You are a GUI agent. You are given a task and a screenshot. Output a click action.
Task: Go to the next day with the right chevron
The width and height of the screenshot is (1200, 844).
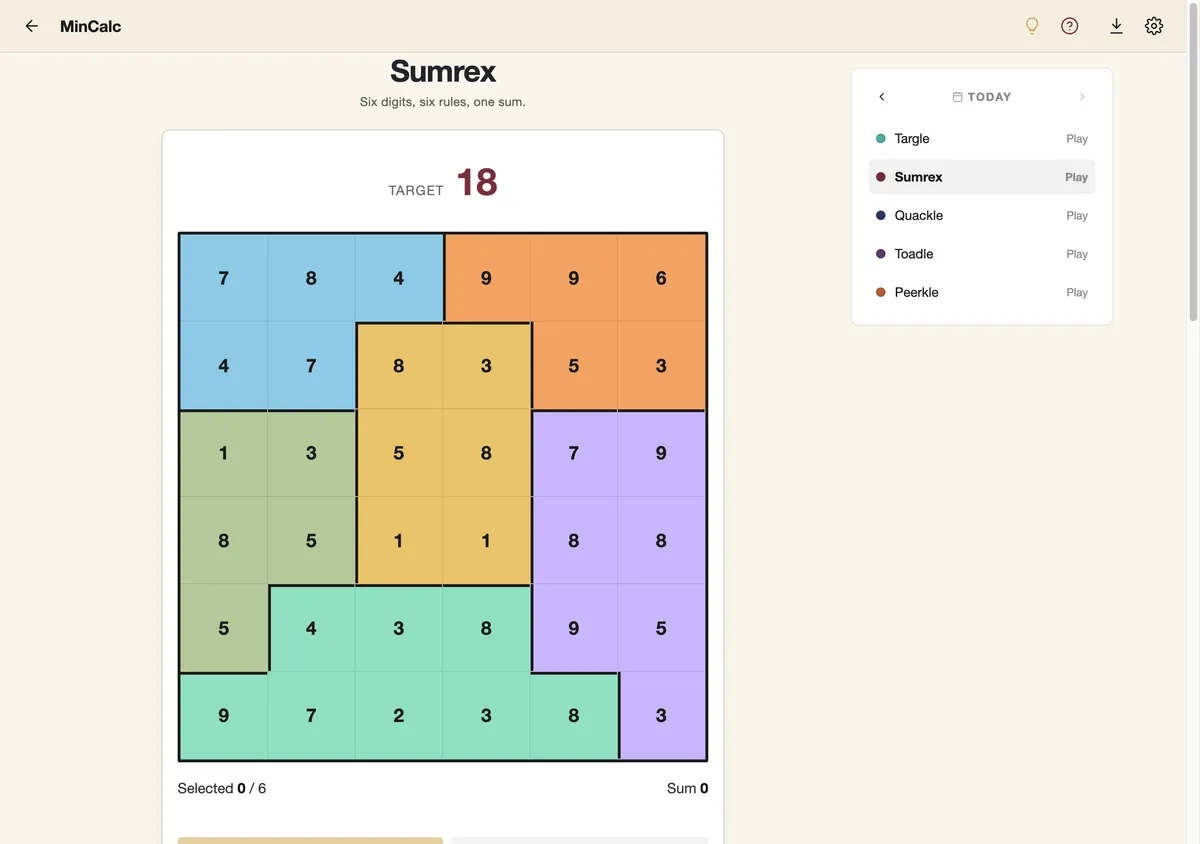[x=1082, y=97]
